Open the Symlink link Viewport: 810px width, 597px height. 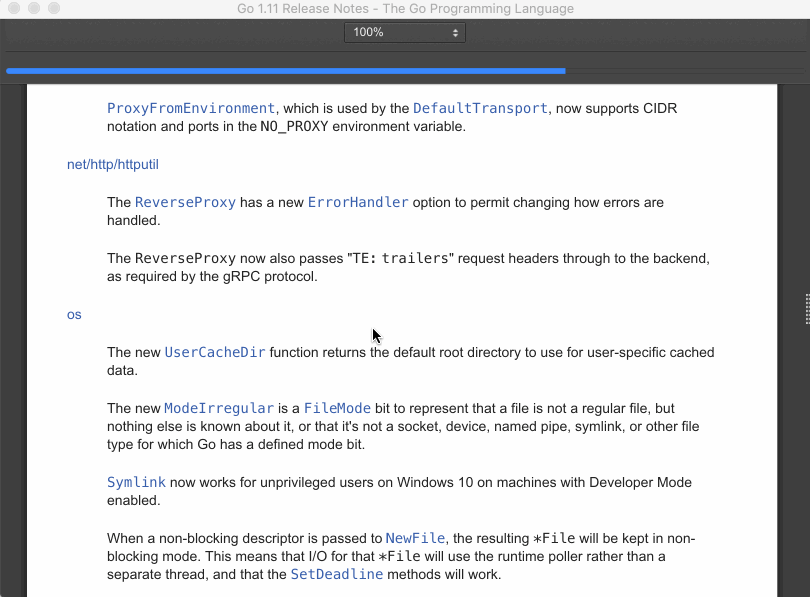pos(136,482)
